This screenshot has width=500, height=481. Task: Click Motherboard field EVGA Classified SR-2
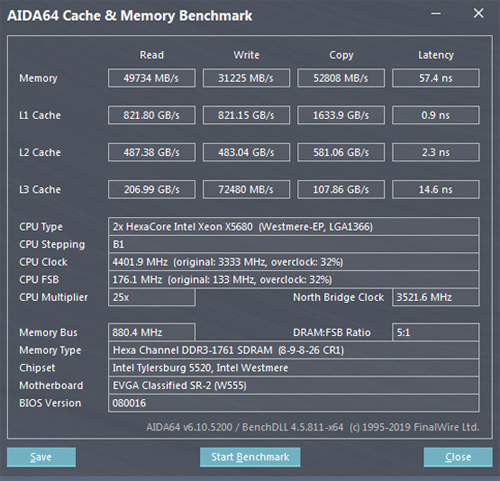click(x=294, y=385)
